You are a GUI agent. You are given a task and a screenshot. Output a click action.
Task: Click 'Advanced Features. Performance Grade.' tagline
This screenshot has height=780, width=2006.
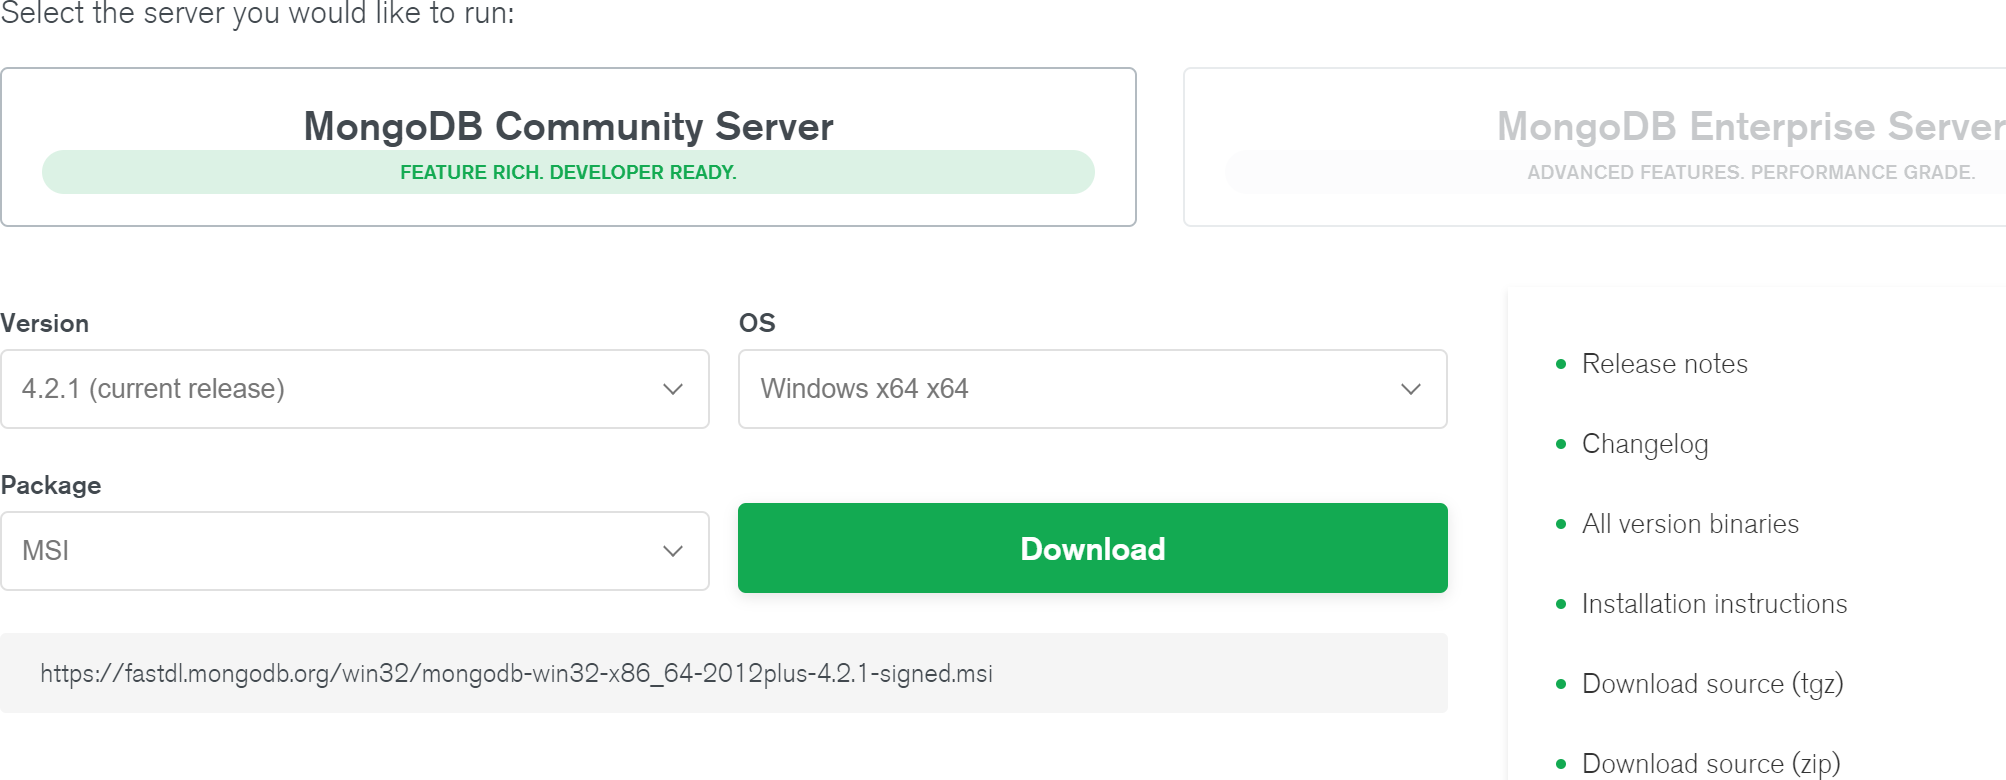pos(1750,172)
